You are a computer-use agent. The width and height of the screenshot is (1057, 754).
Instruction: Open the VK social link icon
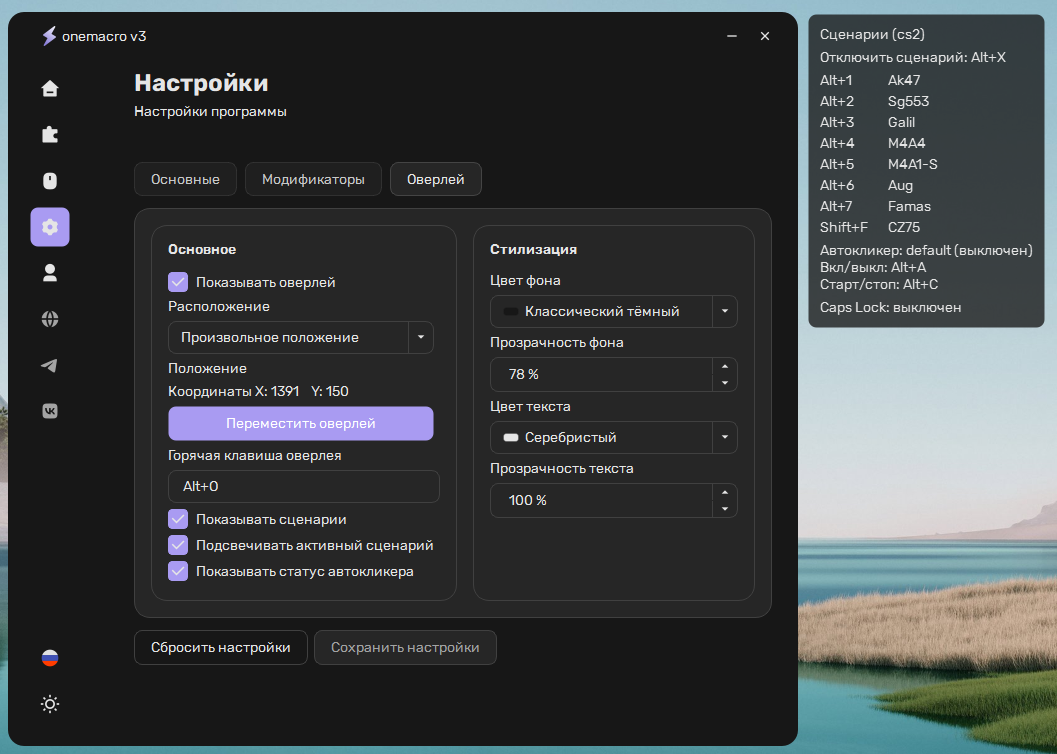click(50, 411)
